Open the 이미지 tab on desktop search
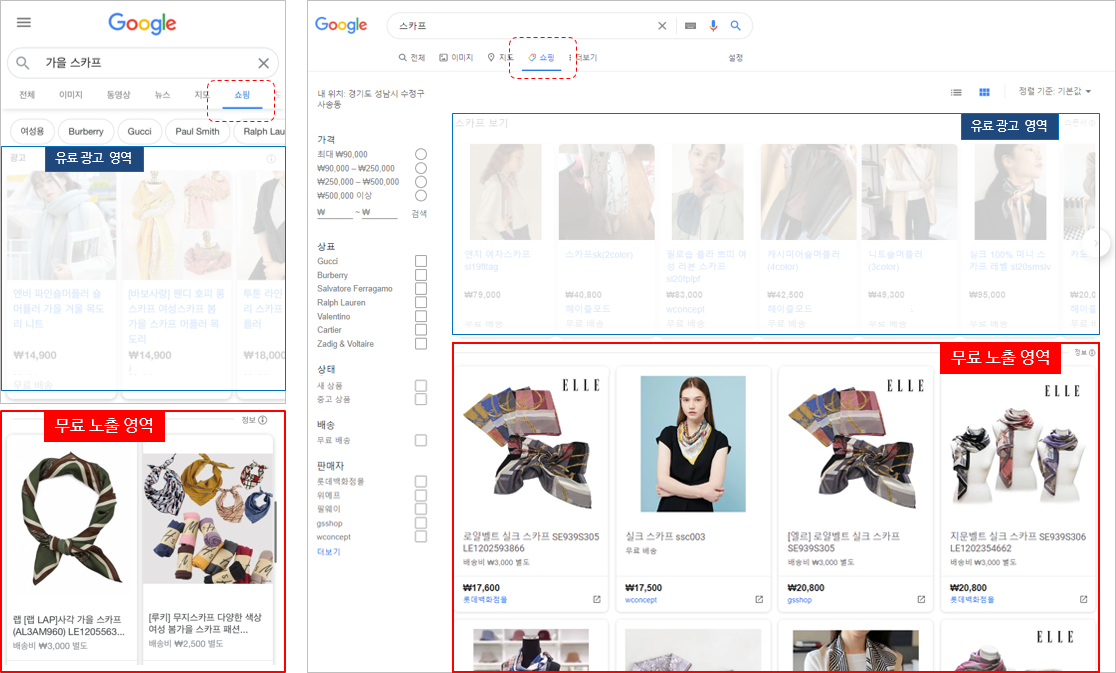1116x673 pixels. (456, 58)
